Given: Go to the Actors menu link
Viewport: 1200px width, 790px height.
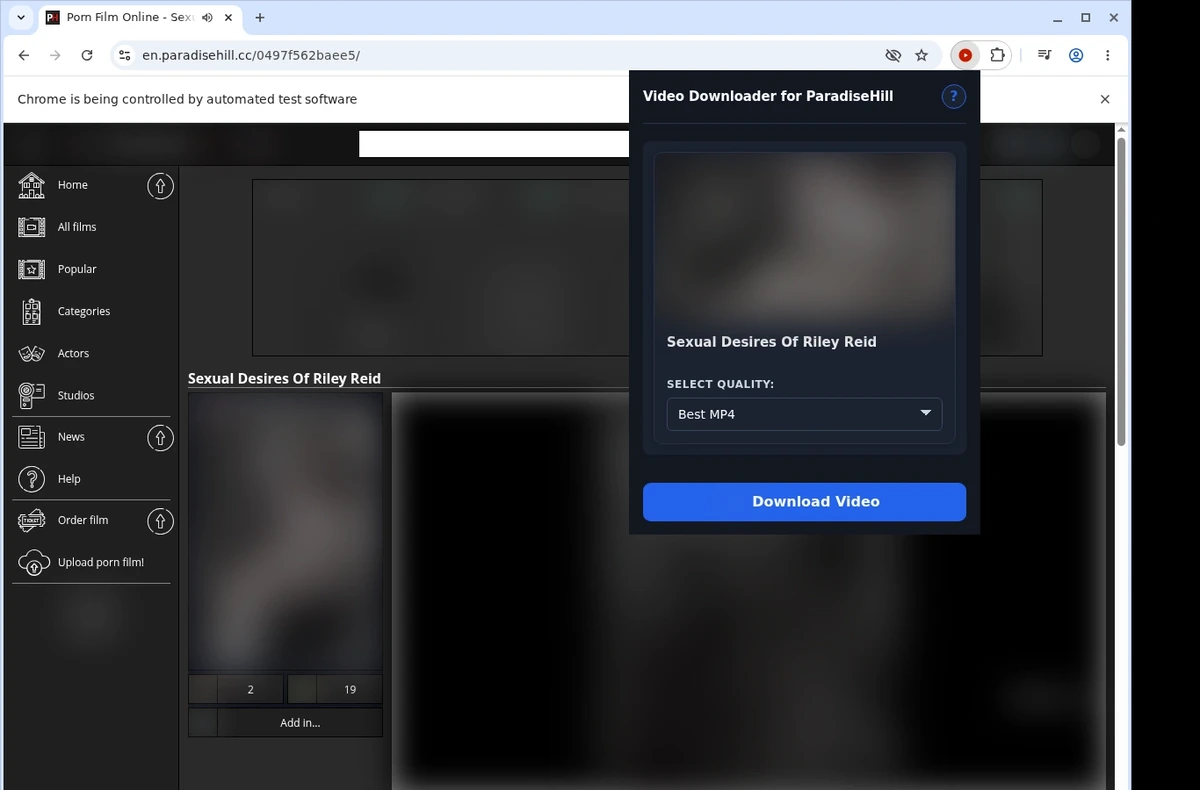Looking at the screenshot, I should pos(73,353).
